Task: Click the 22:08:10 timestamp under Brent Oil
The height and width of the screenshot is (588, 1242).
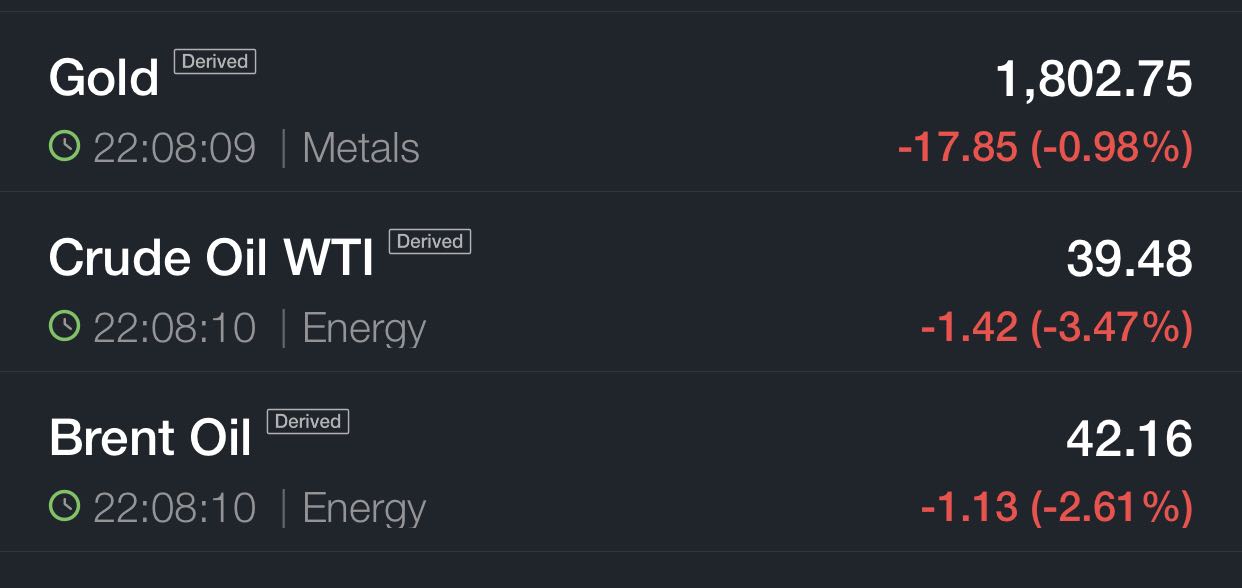Action: (x=174, y=509)
